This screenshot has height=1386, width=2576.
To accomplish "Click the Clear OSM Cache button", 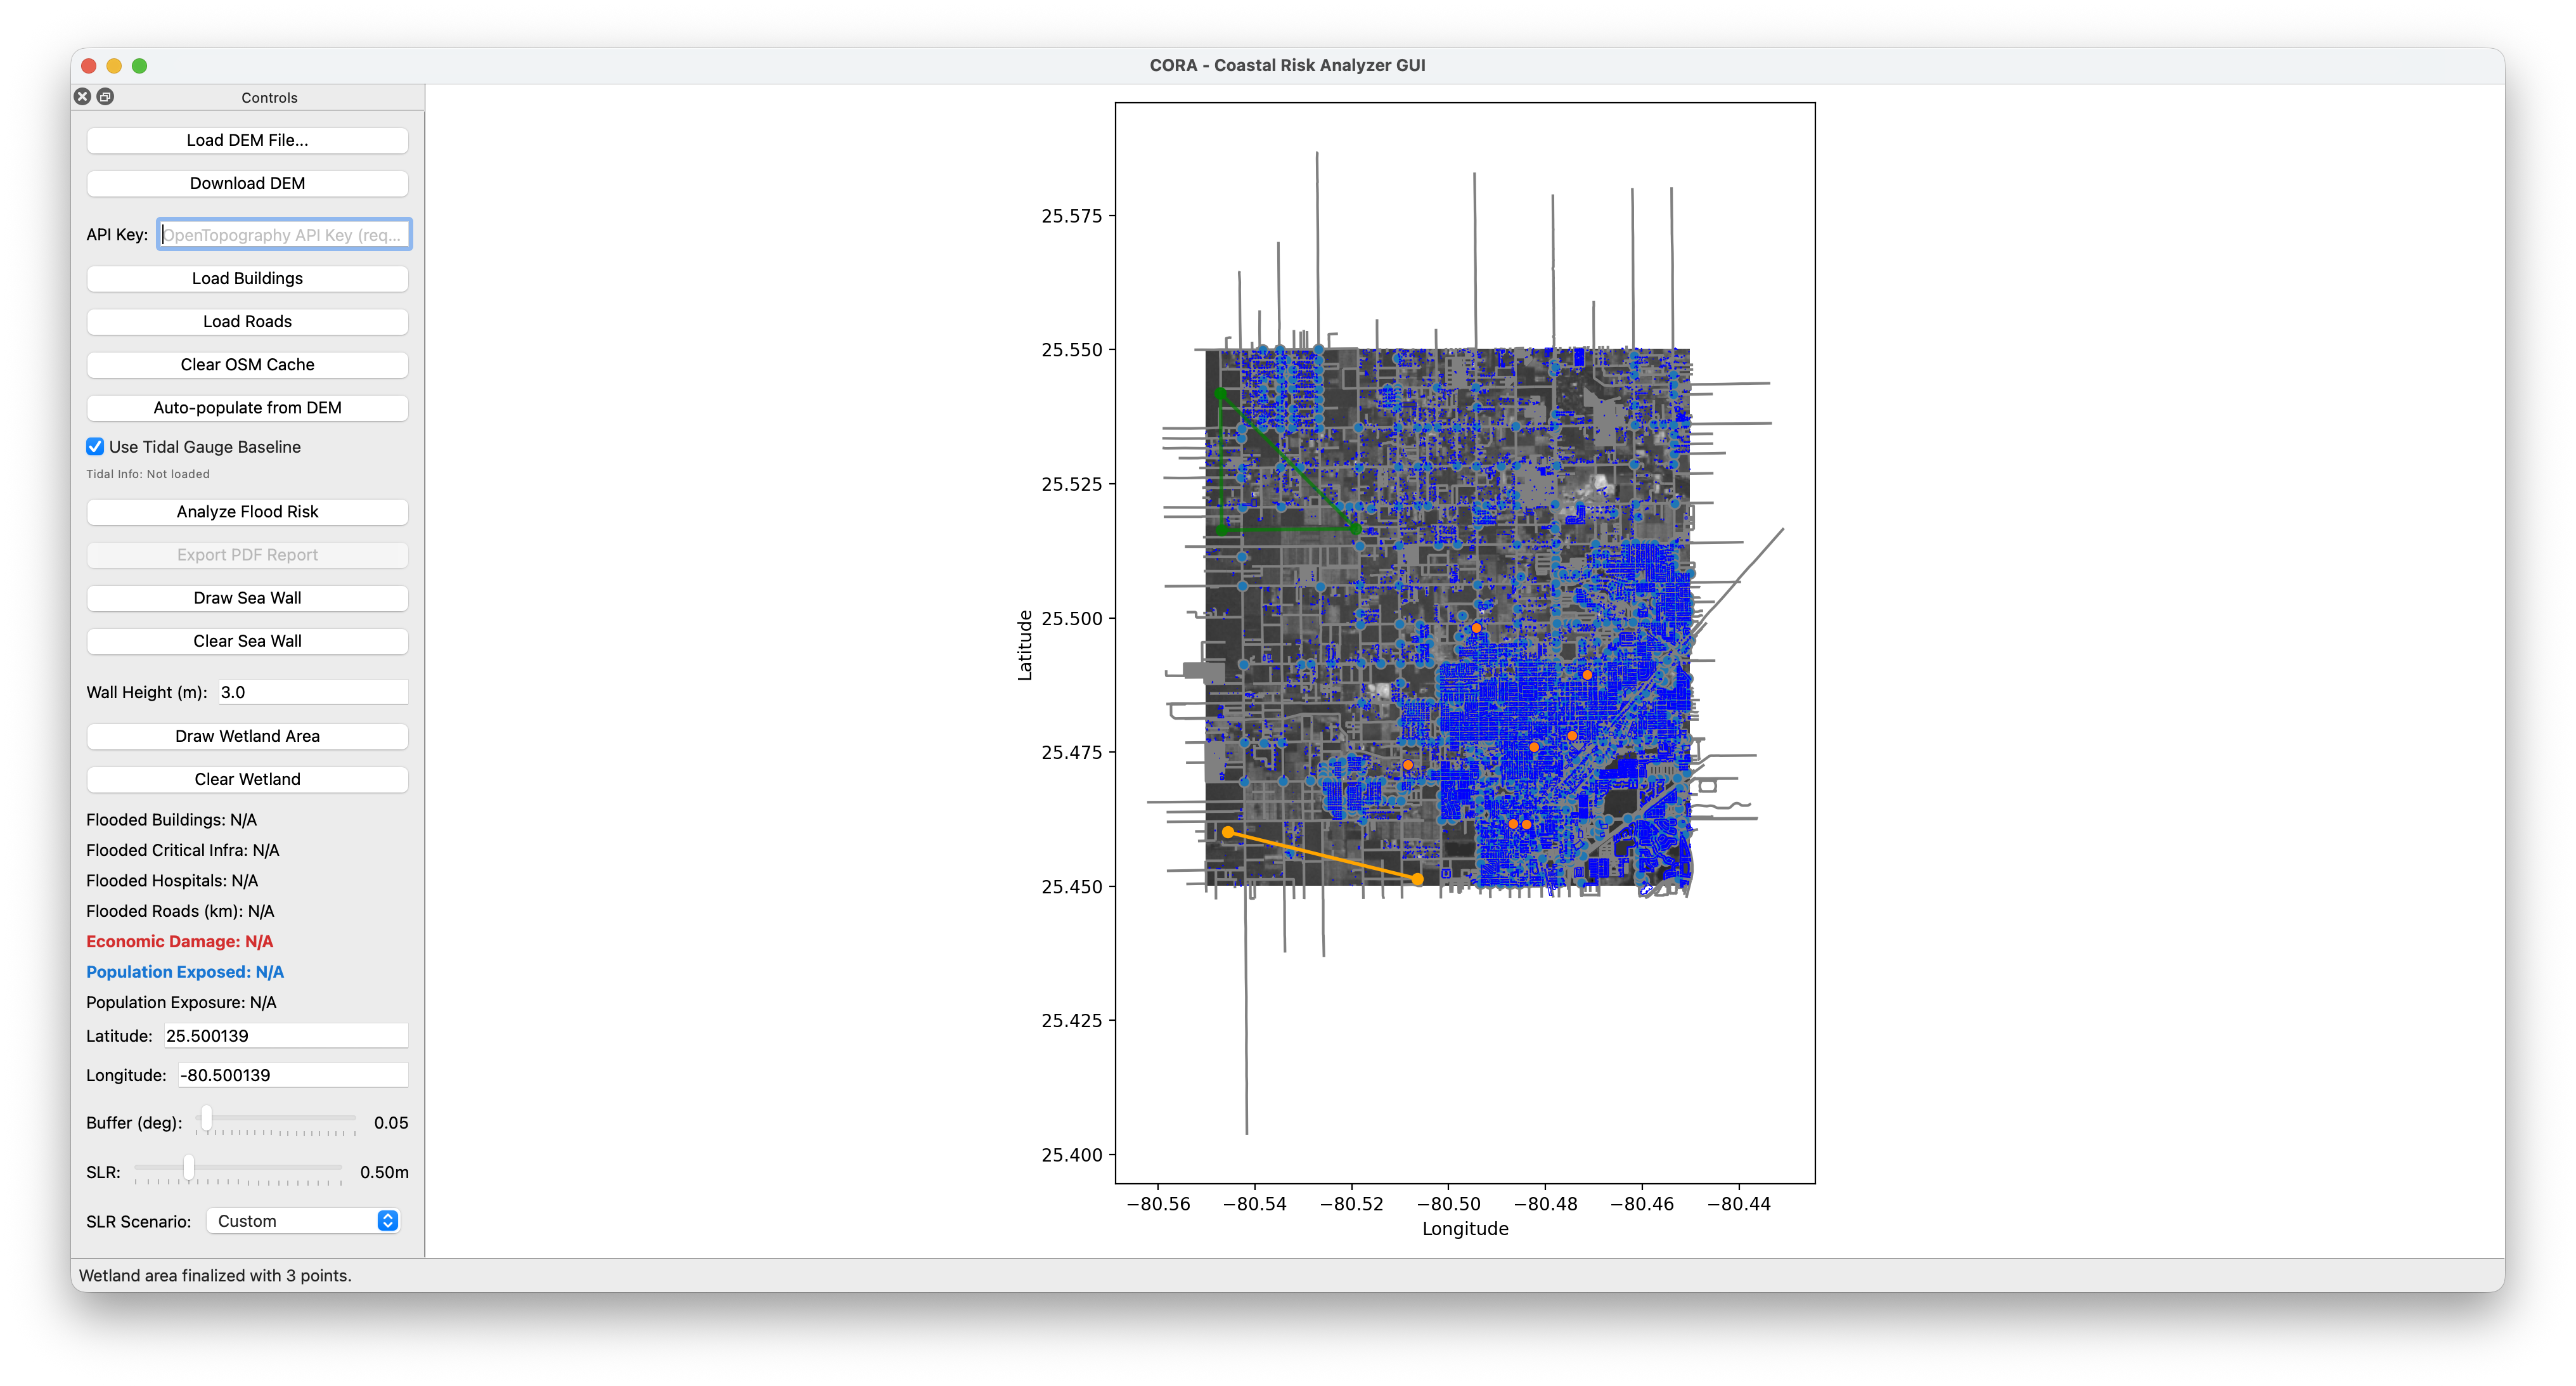I will (x=247, y=365).
